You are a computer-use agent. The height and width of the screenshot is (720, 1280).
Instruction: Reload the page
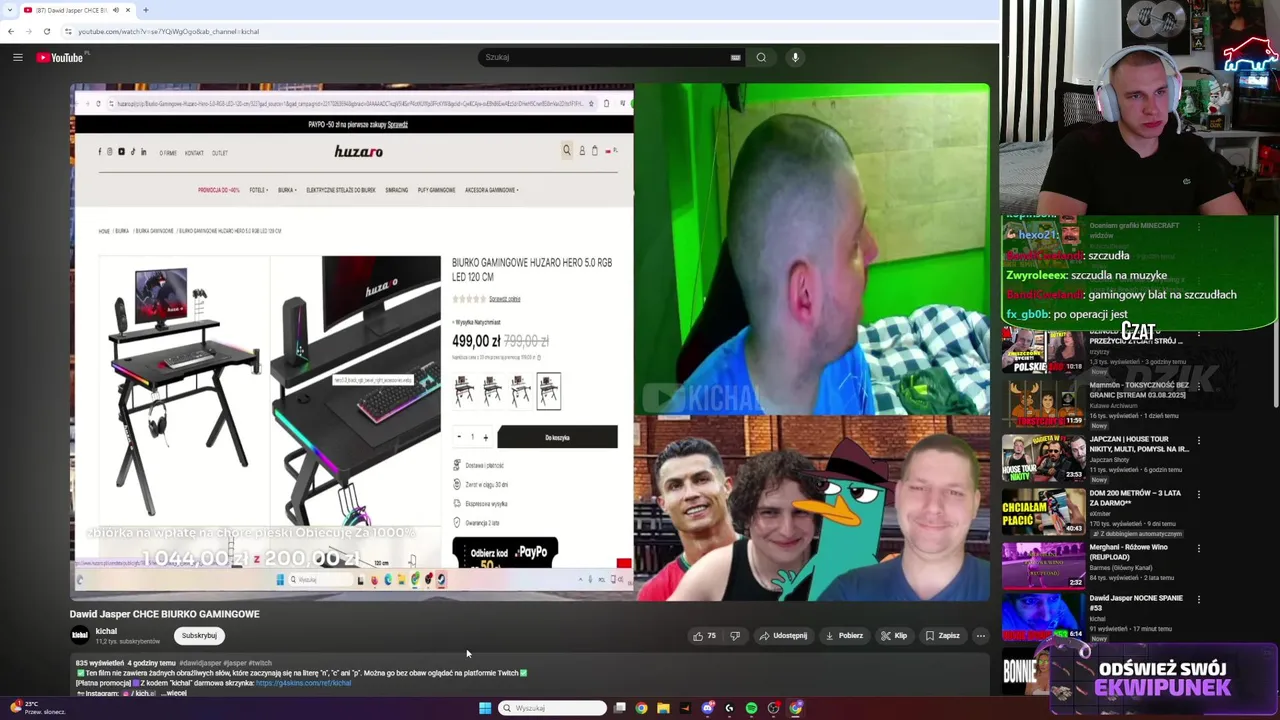[46, 31]
